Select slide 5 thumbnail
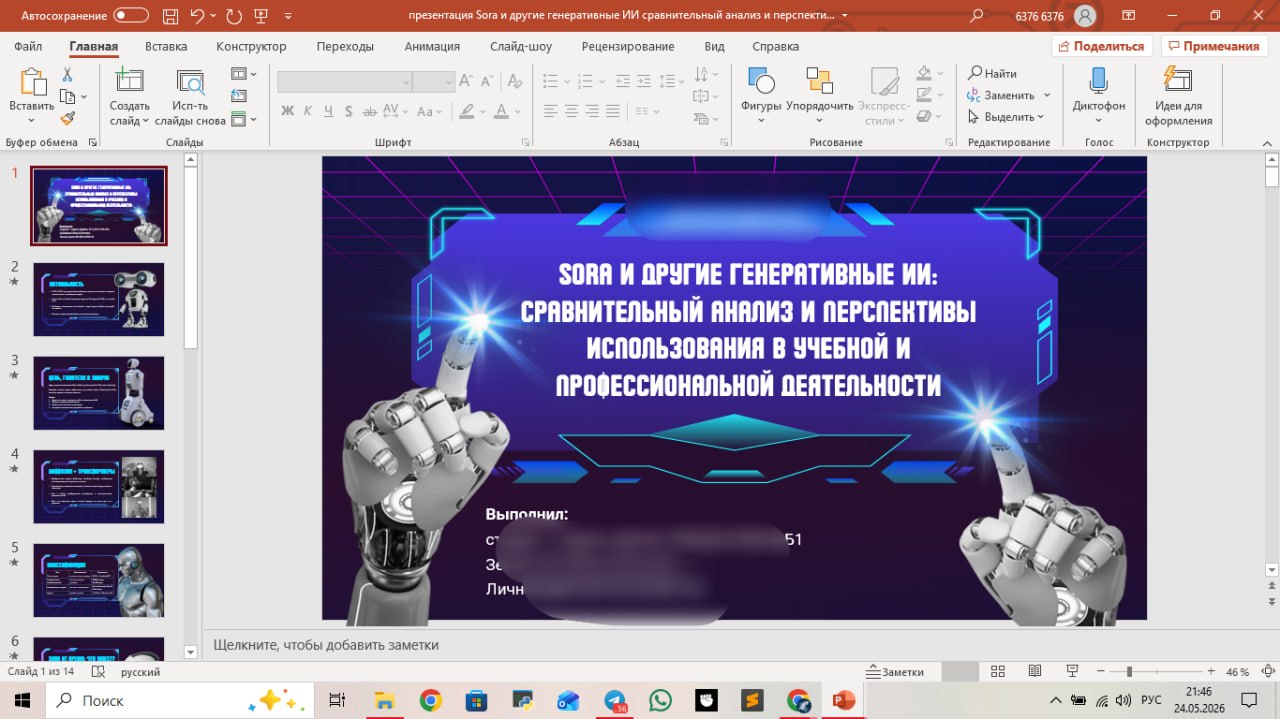The width and height of the screenshot is (1280, 719). click(99, 581)
